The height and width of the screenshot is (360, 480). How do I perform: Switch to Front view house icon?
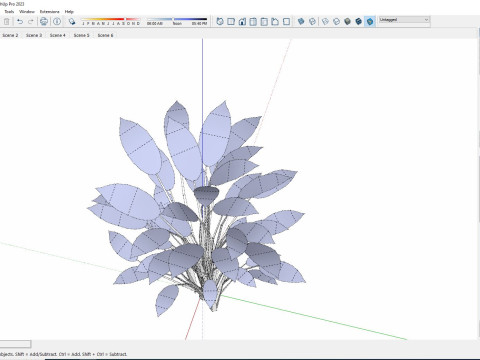point(242,22)
